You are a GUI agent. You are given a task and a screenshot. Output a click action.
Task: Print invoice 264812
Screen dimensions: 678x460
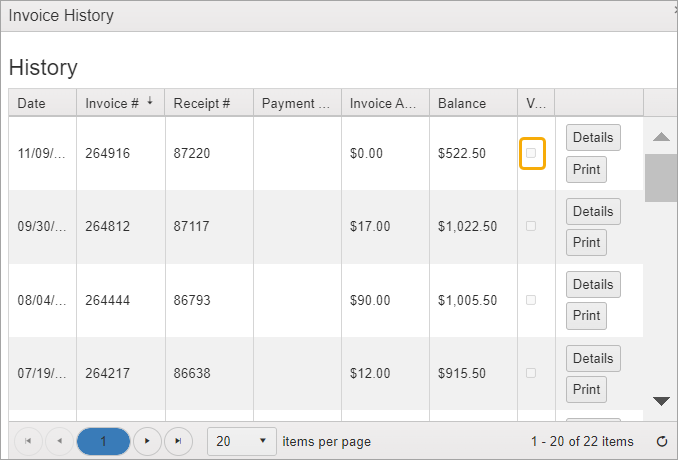pos(587,242)
